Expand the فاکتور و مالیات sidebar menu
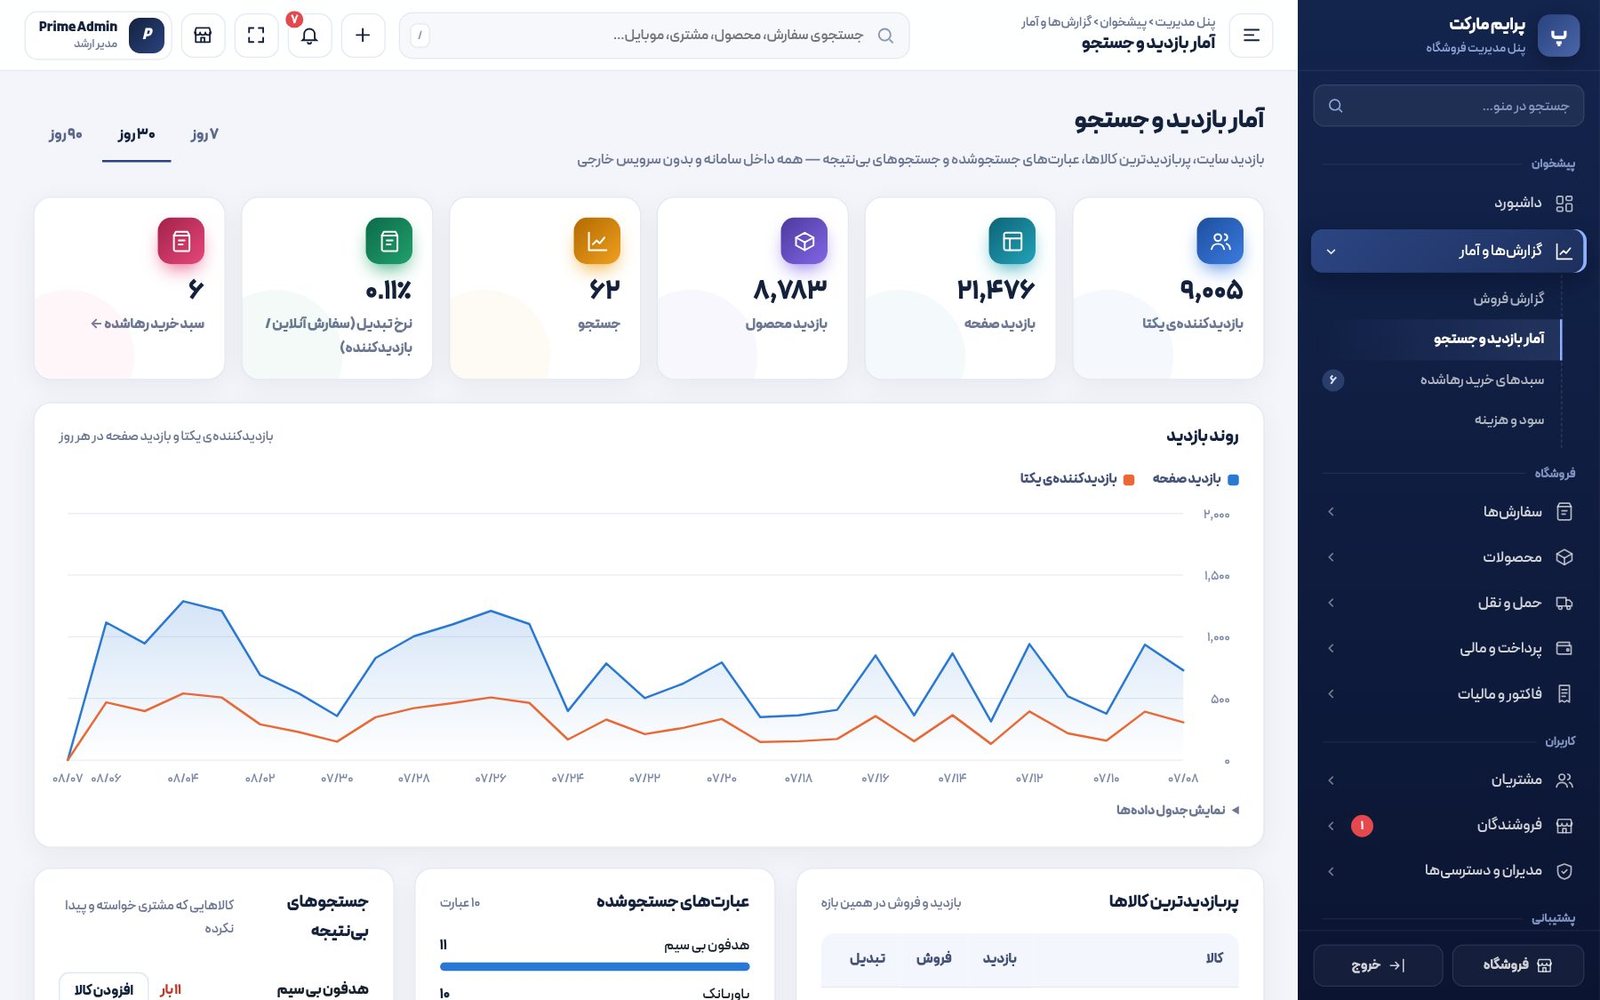This screenshot has width=1600, height=1000. point(1448,694)
